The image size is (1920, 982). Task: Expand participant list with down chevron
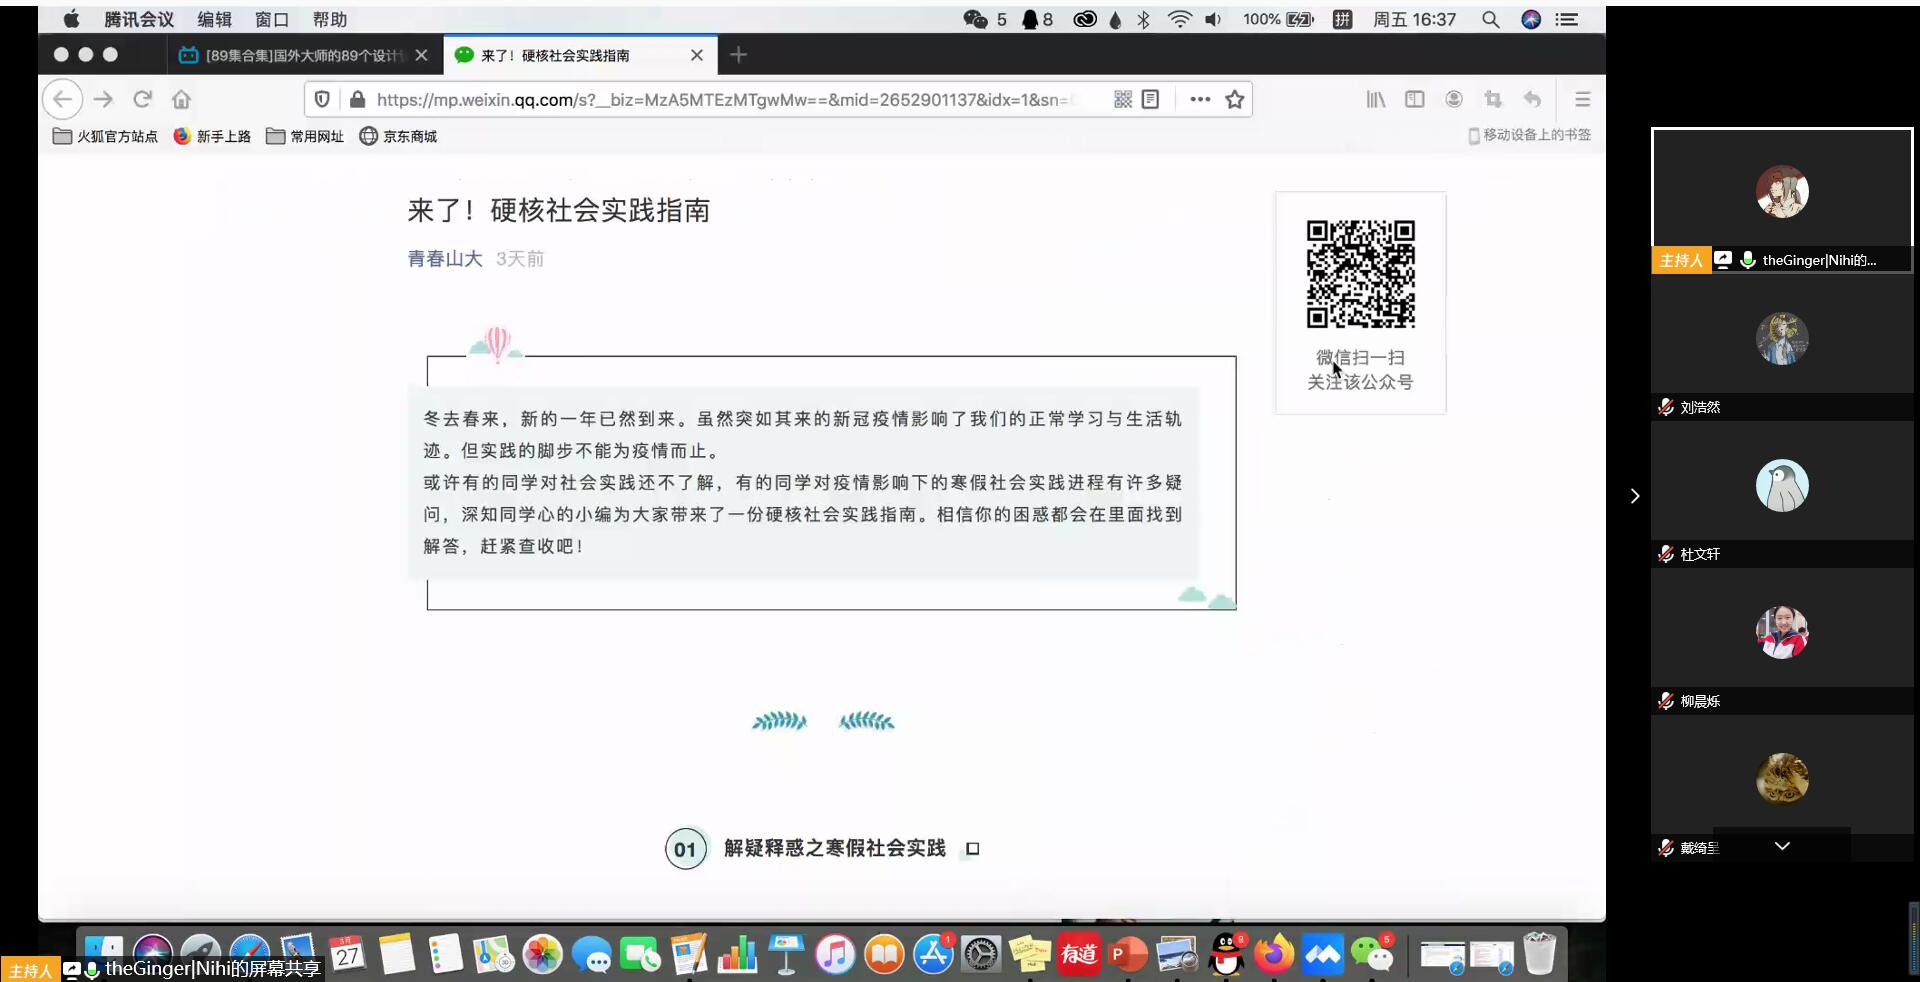coord(1782,846)
